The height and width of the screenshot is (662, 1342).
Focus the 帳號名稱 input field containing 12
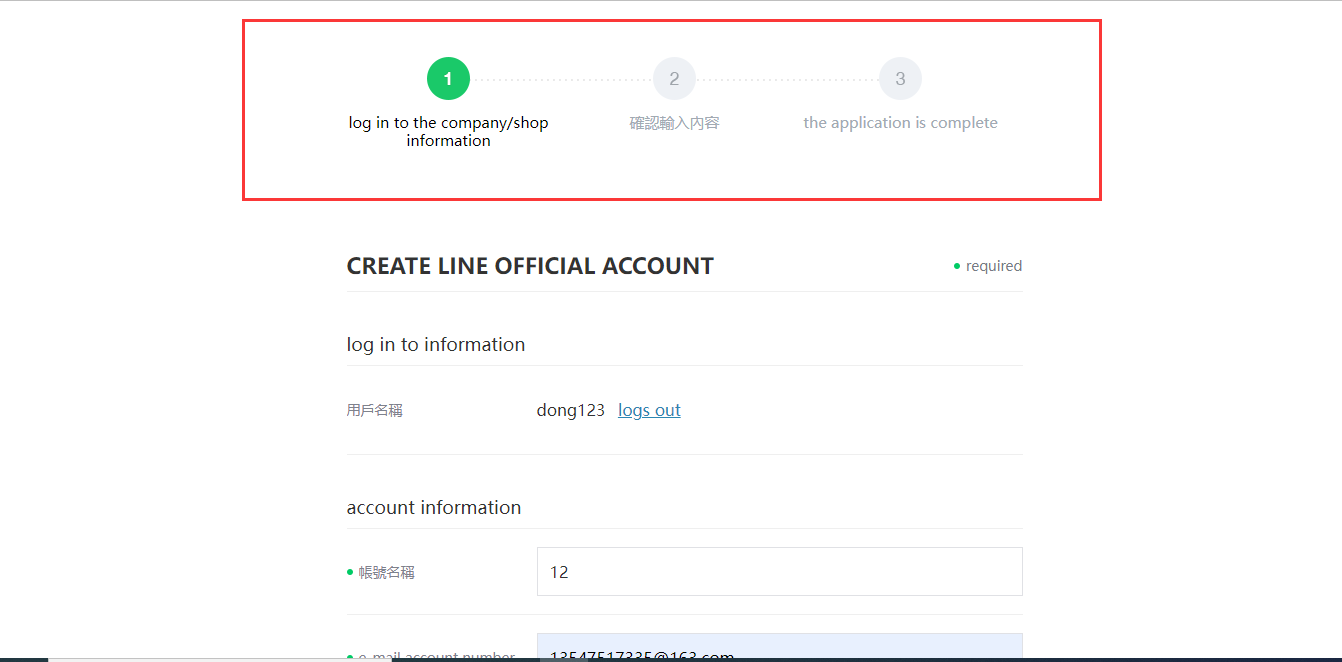coord(779,572)
